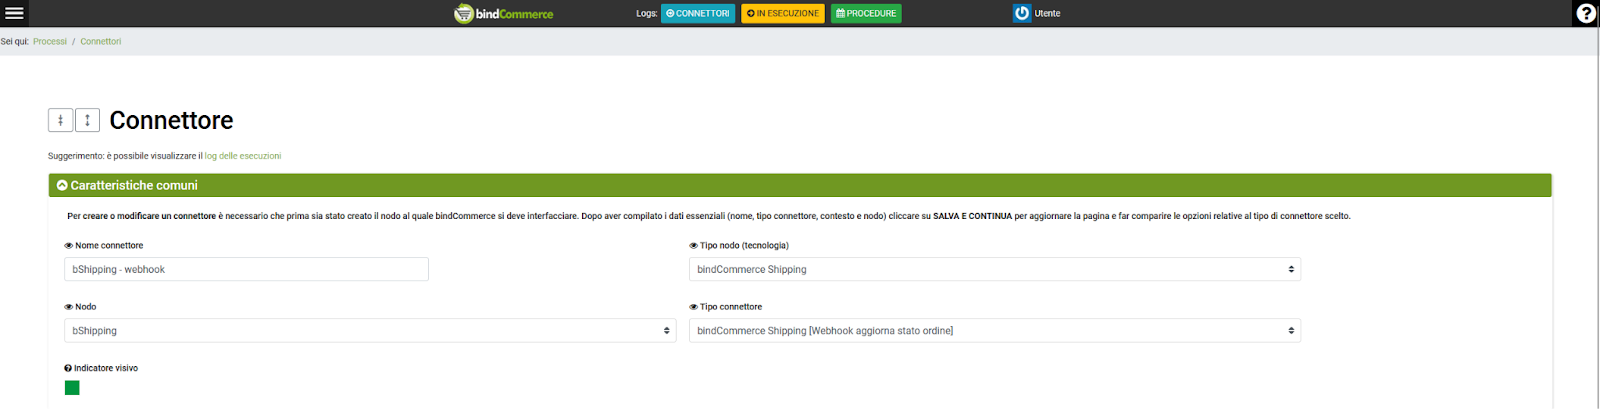This screenshot has width=1600, height=409.
Task: Open the IN ESECUZIONE logs button
Action: tap(783, 13)
